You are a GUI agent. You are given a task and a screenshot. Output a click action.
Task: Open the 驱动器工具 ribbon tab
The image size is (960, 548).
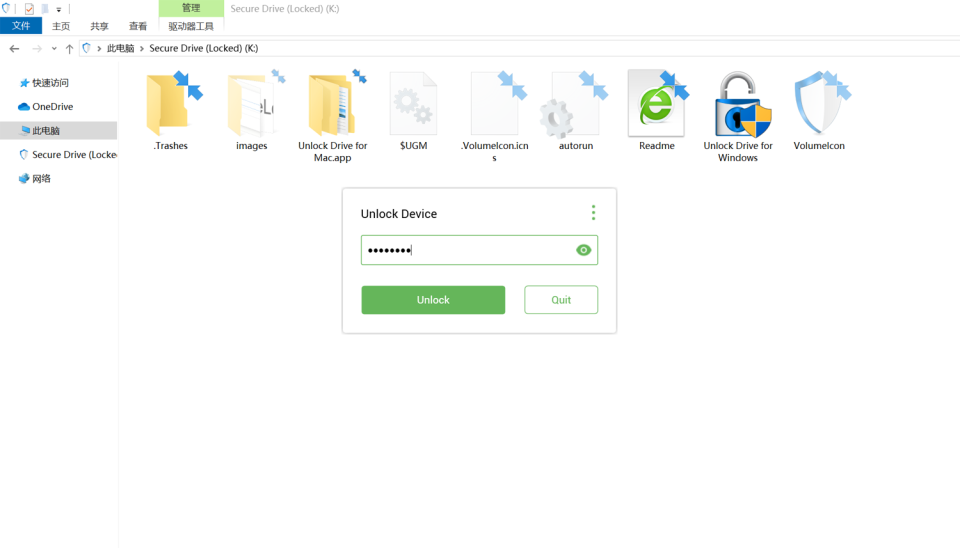click(191, 26)
